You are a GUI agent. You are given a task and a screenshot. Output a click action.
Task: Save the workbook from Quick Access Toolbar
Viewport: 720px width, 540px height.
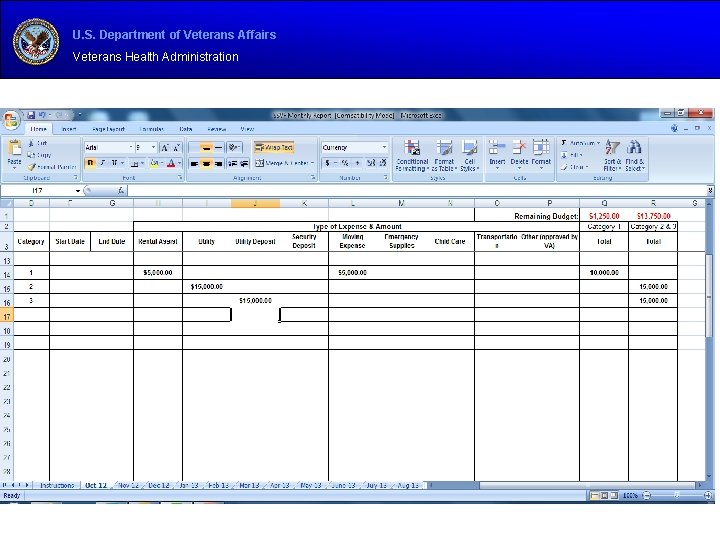coord(31,115)
